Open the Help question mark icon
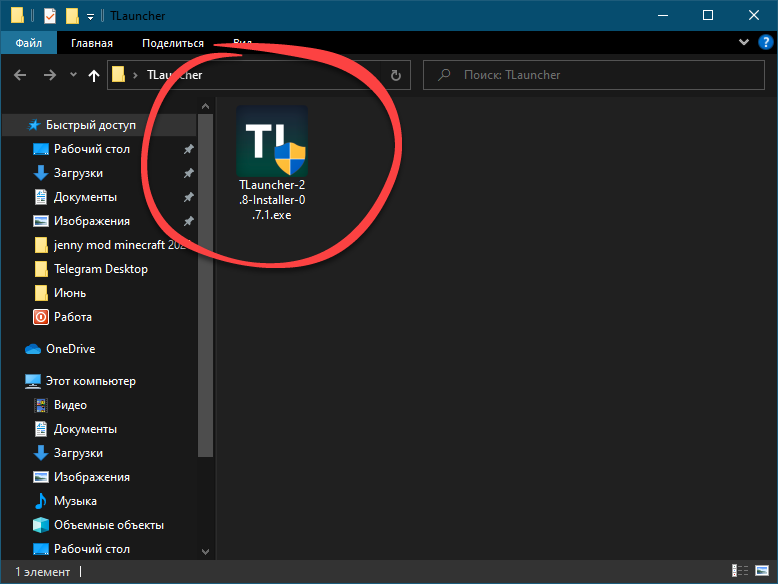Viewport: 778px width, 584px height. (x=764, y=43)
